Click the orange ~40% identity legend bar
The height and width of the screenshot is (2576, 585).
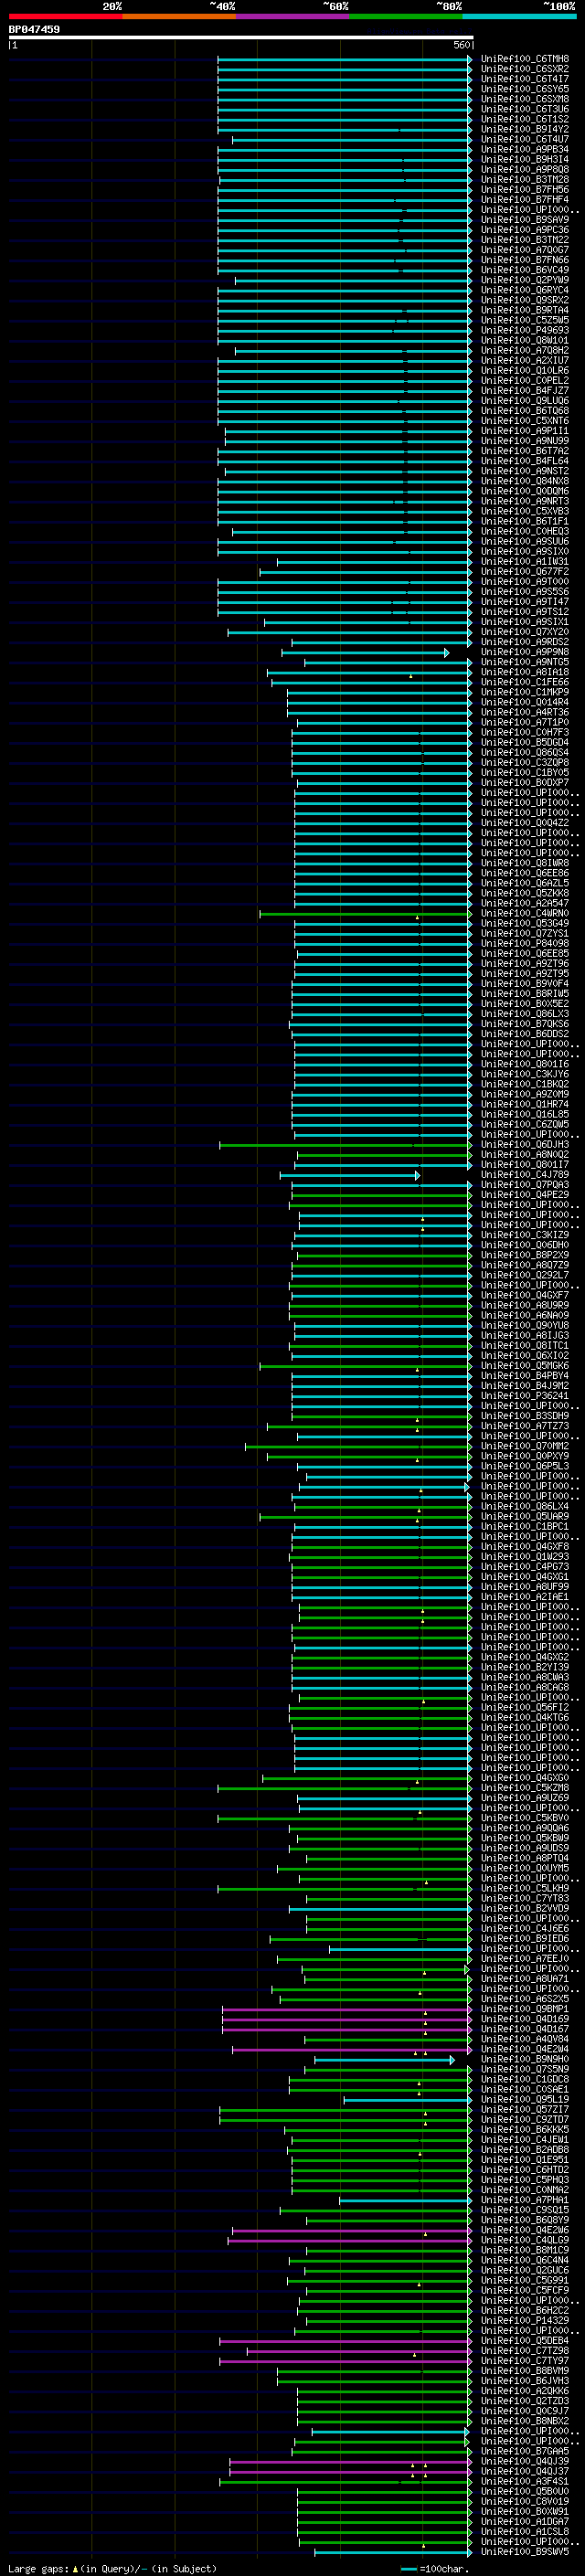[x=179, y=16]
